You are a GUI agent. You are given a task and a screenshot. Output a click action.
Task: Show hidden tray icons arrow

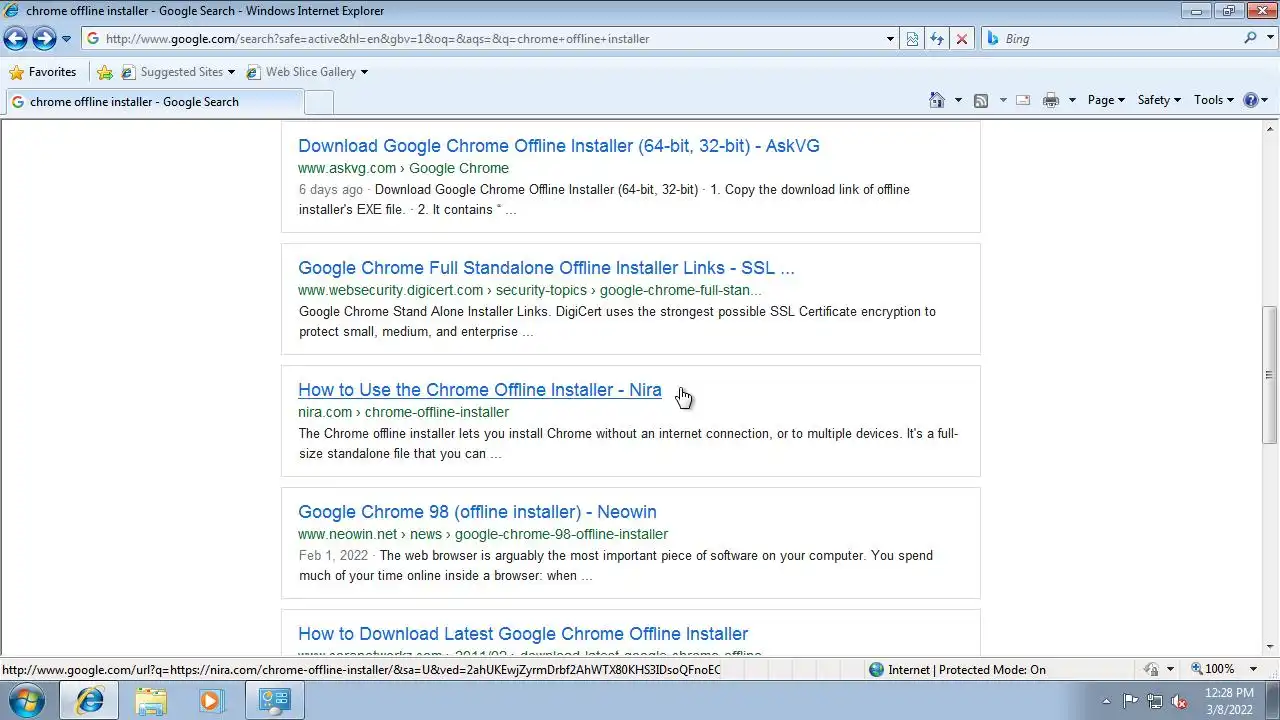point(1106,701)
